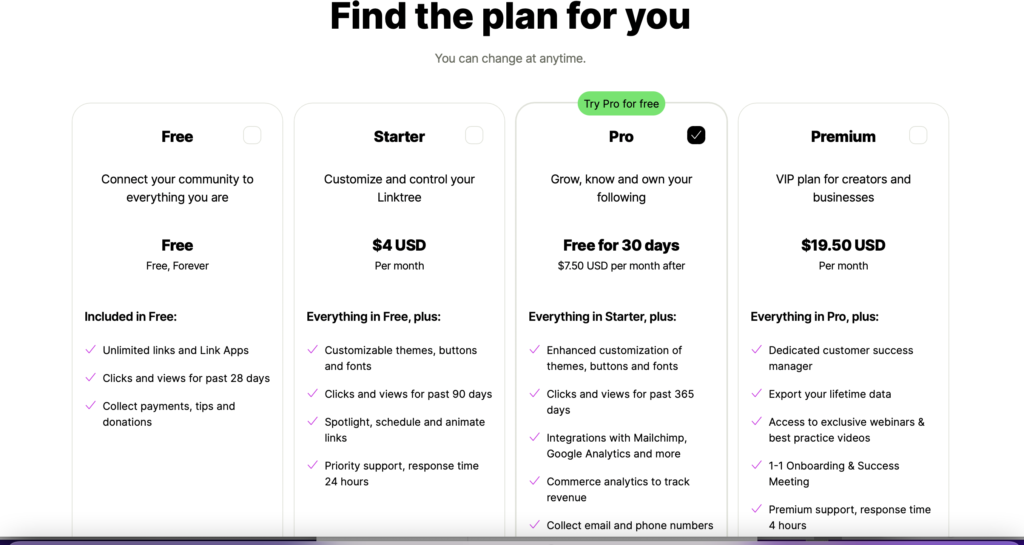Select the Free plan checkbox
This screenshot has height=545, width=1024.
point(252,135)
